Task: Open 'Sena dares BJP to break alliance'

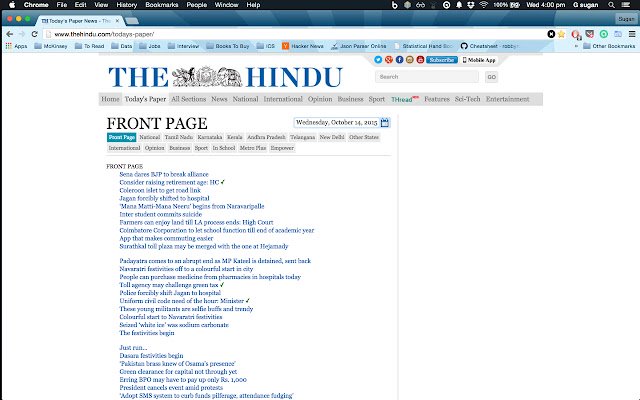Action: (164, 174)
